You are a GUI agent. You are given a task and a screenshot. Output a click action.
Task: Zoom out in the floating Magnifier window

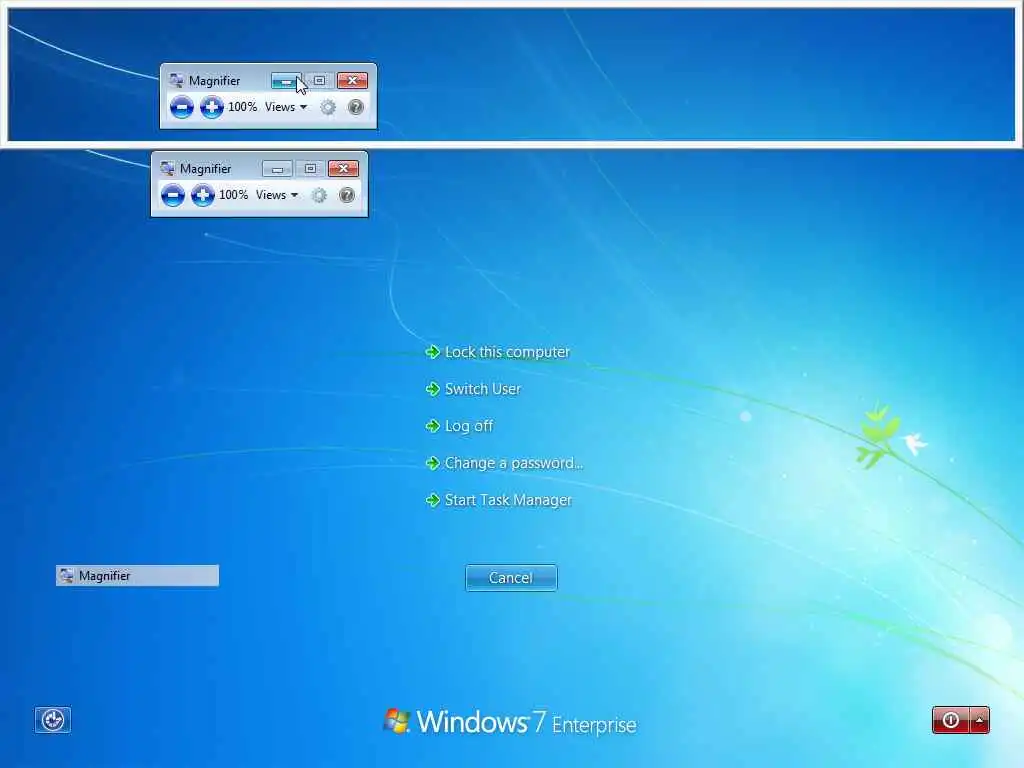coord(172,195)
